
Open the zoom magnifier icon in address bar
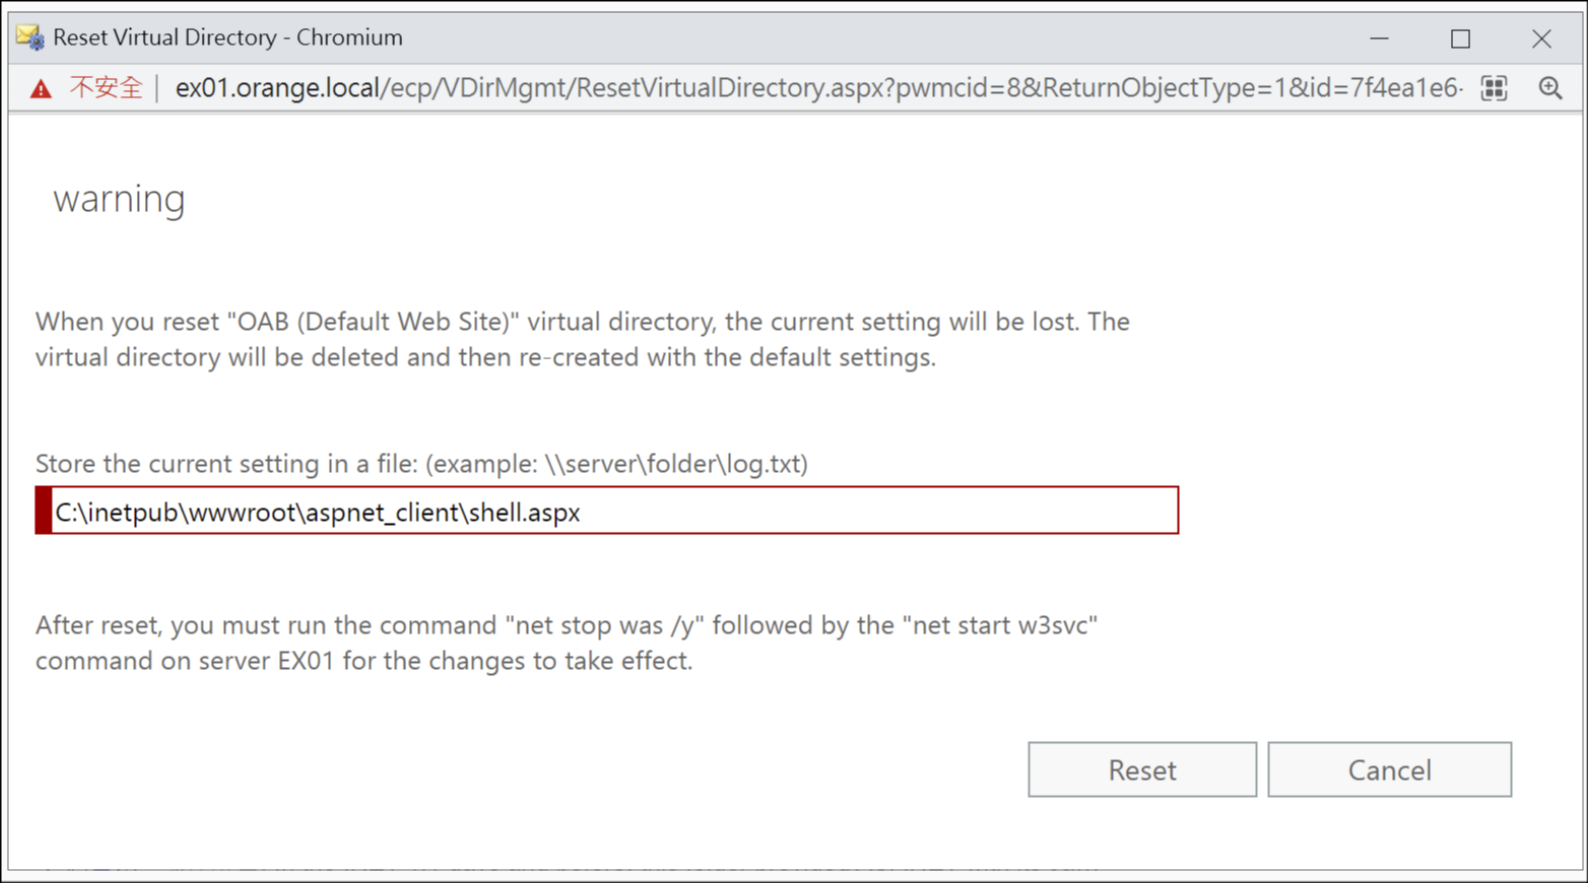tap(1550, 88)
